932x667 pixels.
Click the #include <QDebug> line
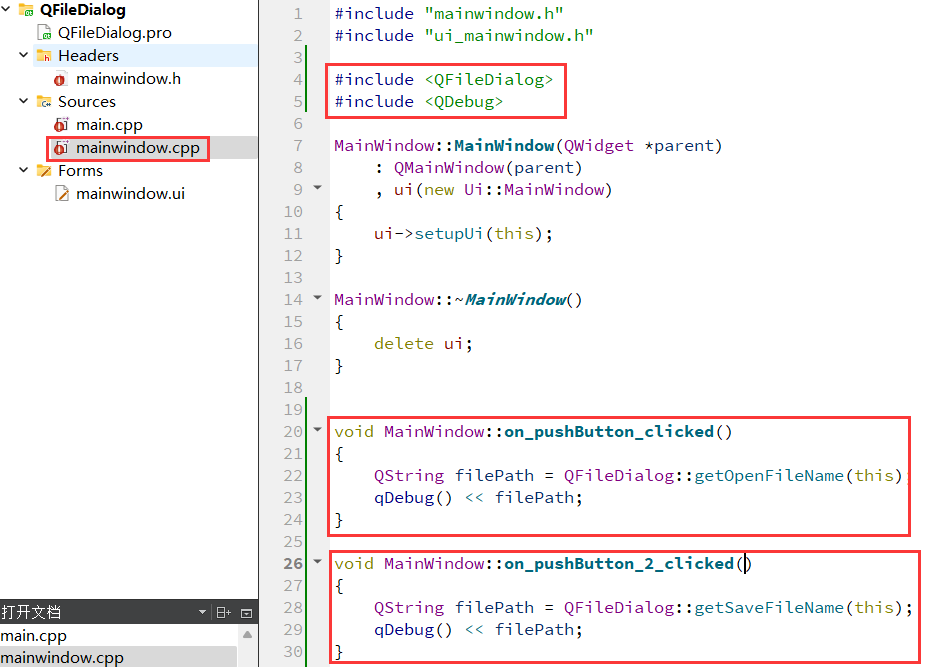tap(418, 102)
